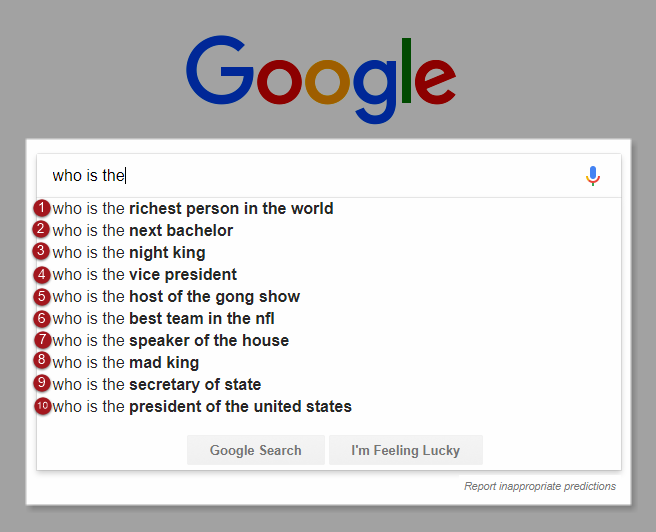Click numbered badge 10 beside president suggestion
Viewport: 656px width, 532px height.
click(42, 406)
